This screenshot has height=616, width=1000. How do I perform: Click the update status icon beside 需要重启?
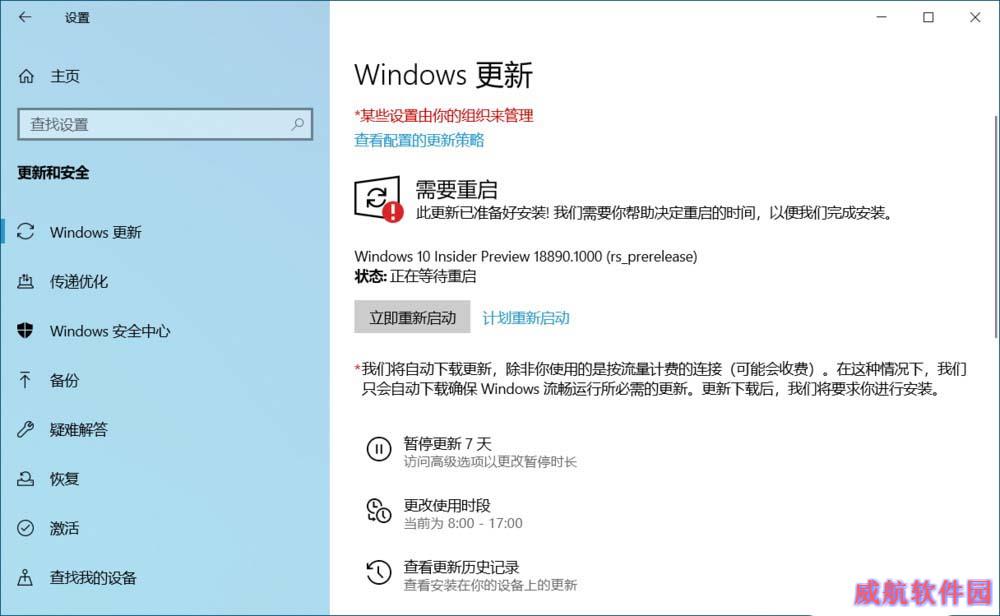click(x=378, y=198)
